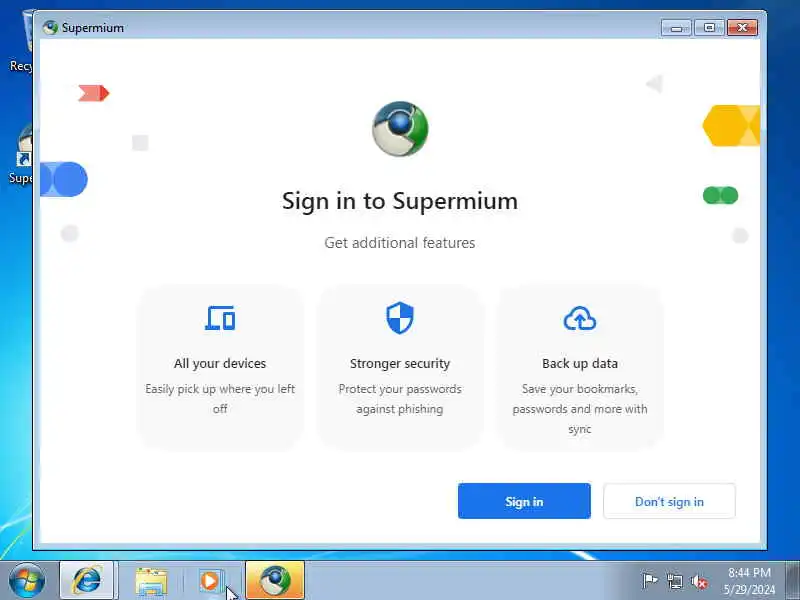800x600 pixels.
Task: Click the Stronger security shield icon
Action: coord(399,317)
